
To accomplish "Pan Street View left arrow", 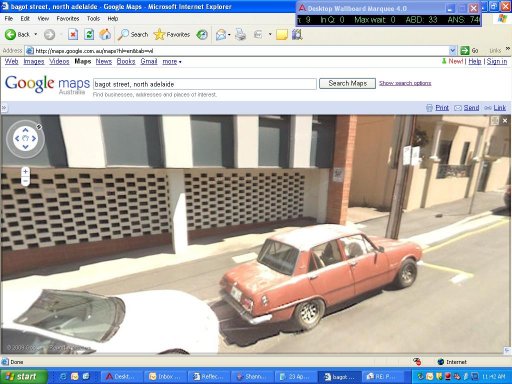I will pyautogui.click(x=17, y=138).
